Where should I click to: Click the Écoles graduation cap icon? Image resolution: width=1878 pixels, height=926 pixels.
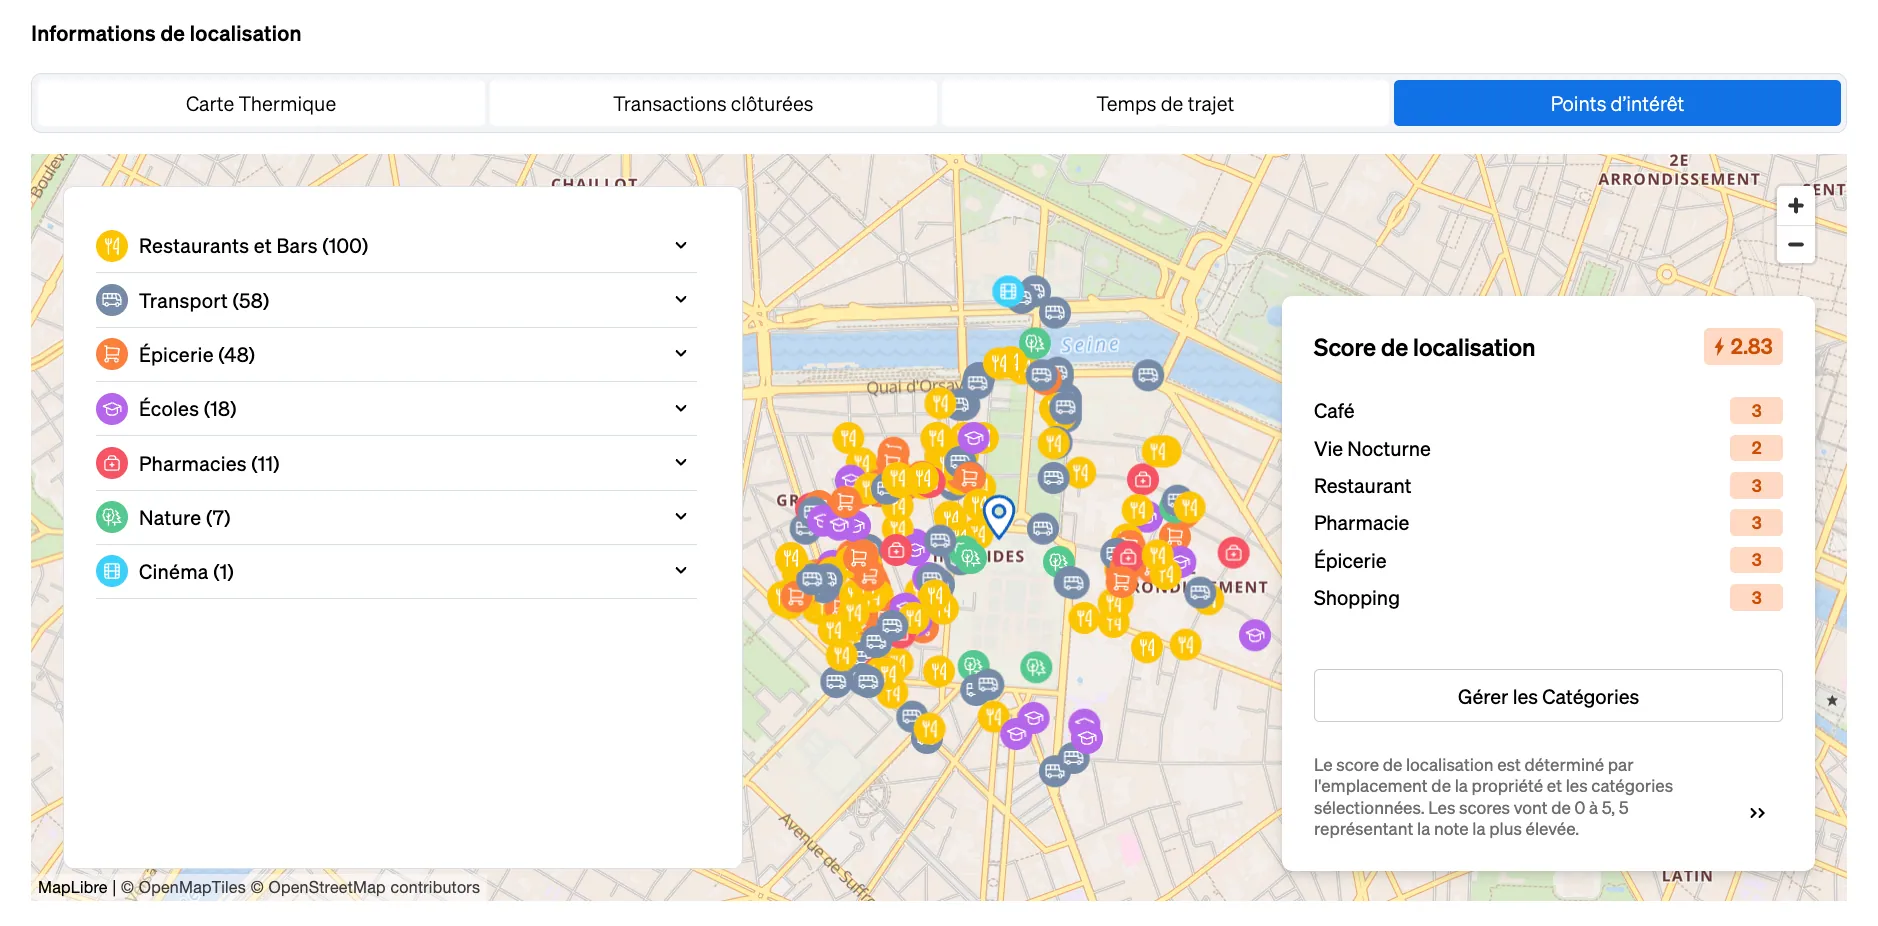(x=112, y=408)
